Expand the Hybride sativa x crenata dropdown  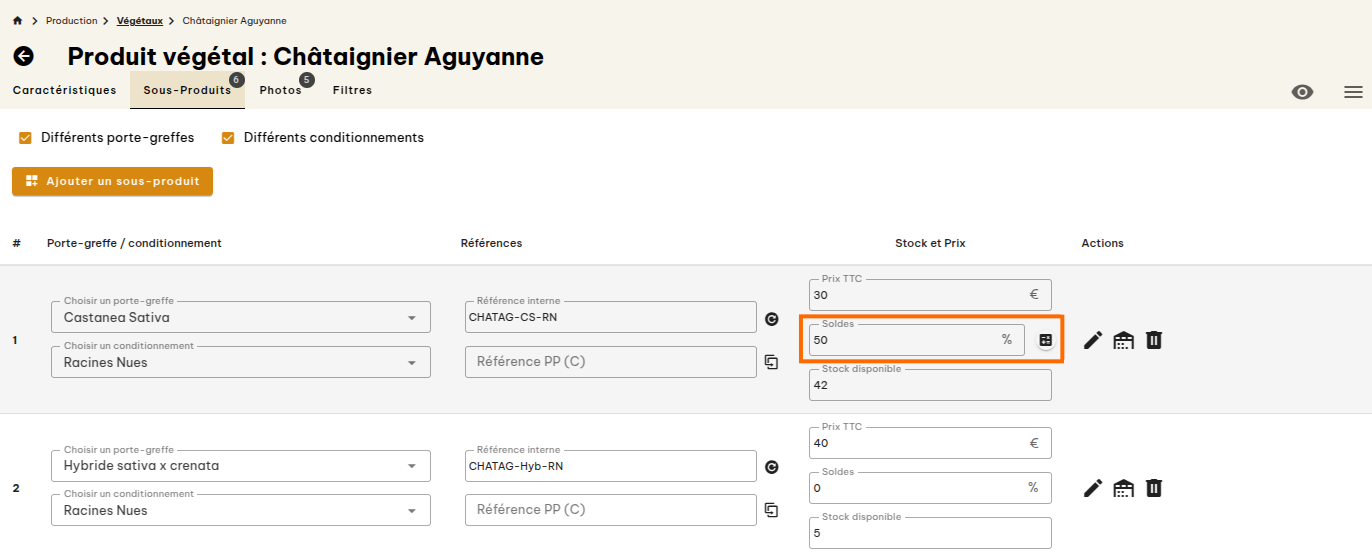pos(240,466)
